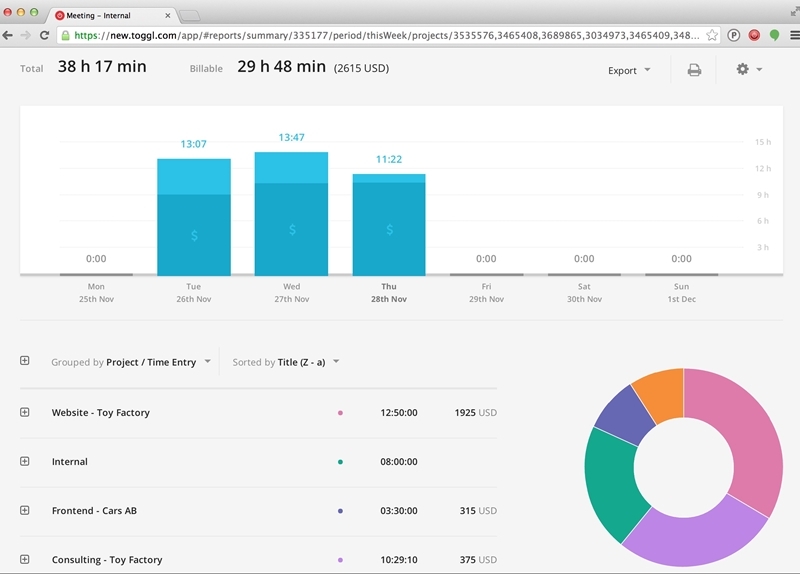Click the 375 USD amount
Viewport: 800px width, 574px height.
[478, 559]
